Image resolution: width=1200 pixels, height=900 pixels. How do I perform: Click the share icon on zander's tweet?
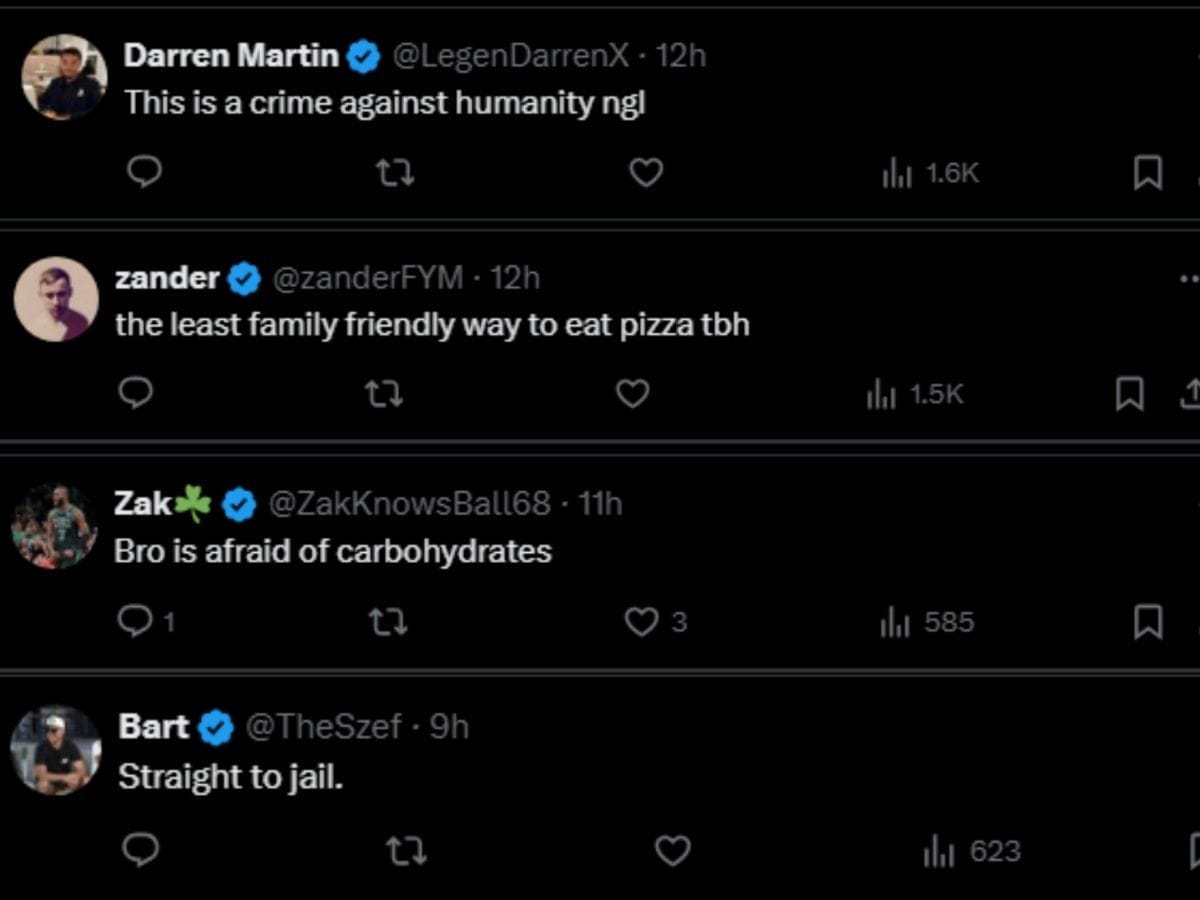coord(1192,394)
